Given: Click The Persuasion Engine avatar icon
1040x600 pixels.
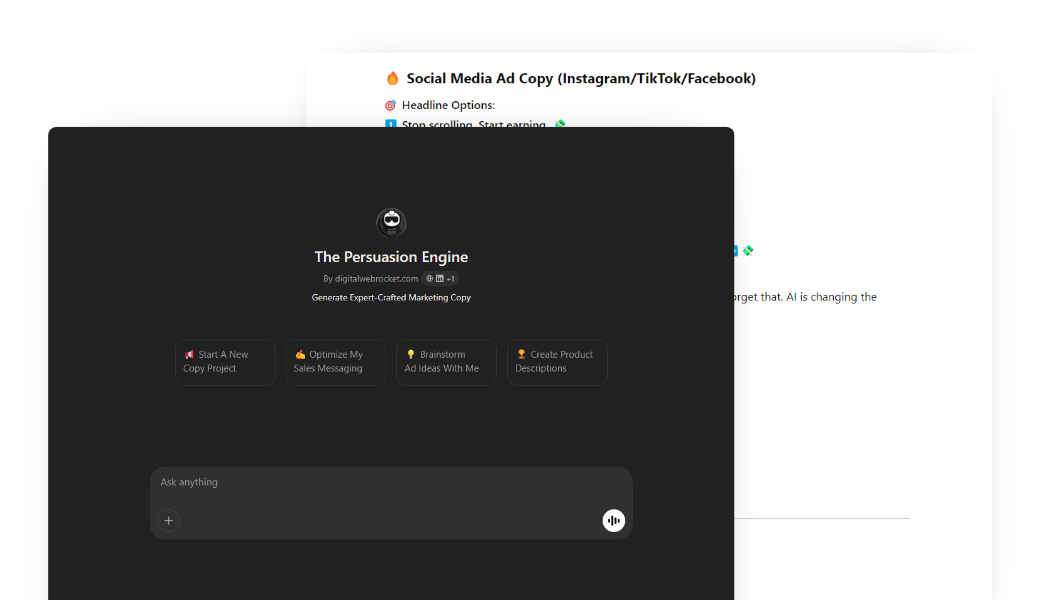Looking at the screenshot, I should click(x=391, y=222).
